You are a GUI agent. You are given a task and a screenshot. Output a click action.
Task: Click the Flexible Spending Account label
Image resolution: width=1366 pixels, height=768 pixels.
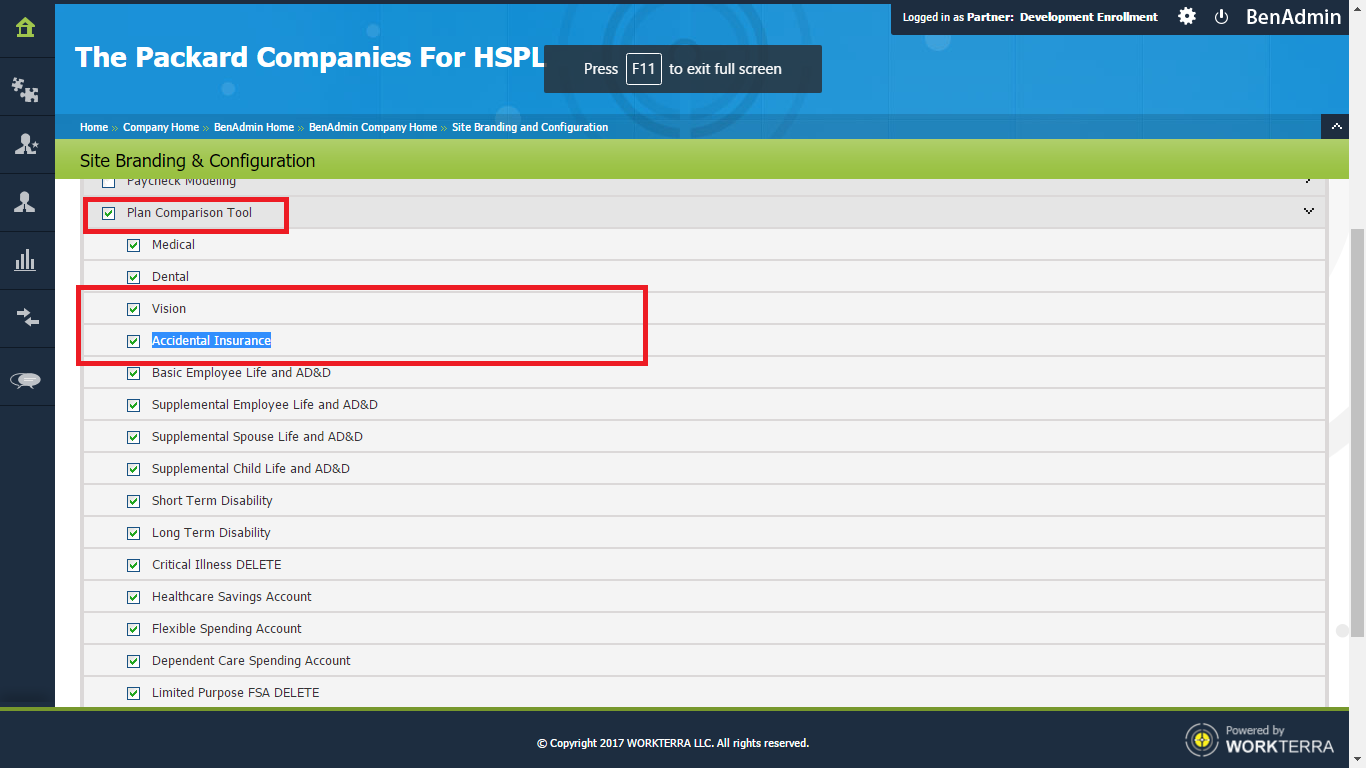[x=227, y=629]
